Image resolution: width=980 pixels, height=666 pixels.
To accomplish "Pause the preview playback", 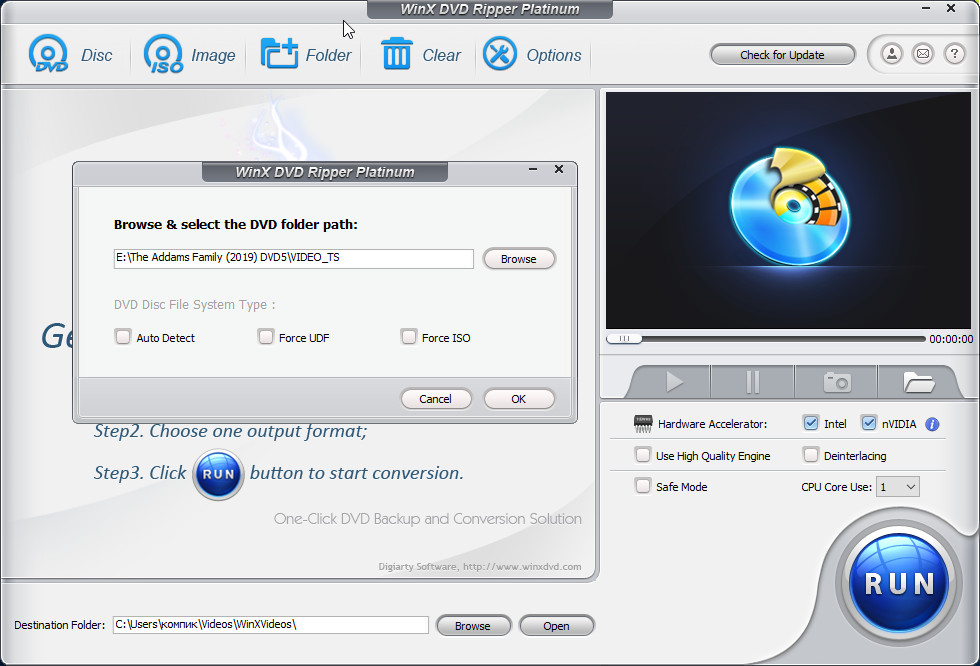I will (752, 382).
